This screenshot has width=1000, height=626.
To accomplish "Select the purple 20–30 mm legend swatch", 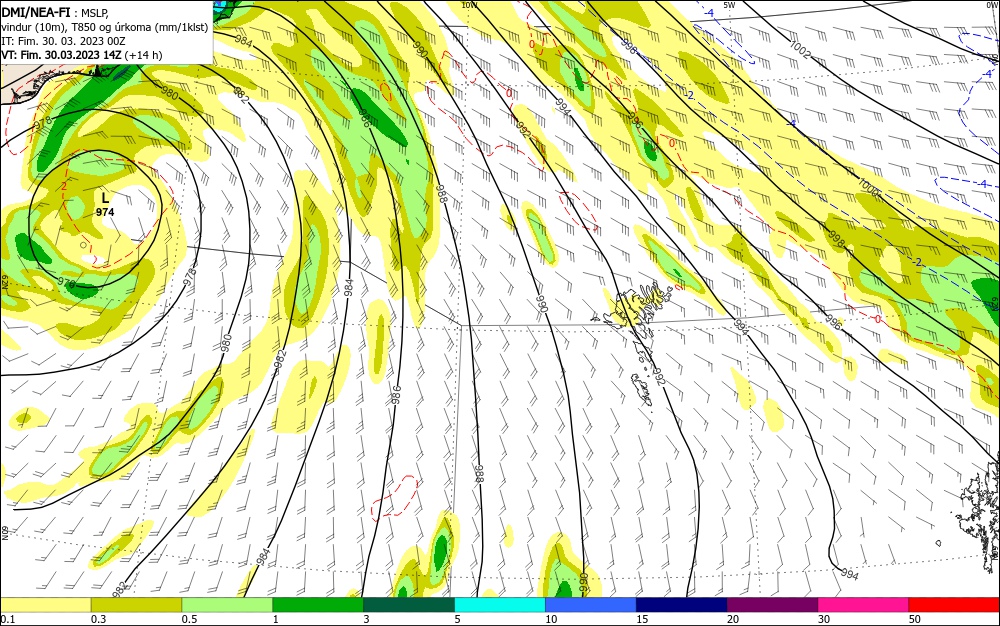I will (772, 605).
